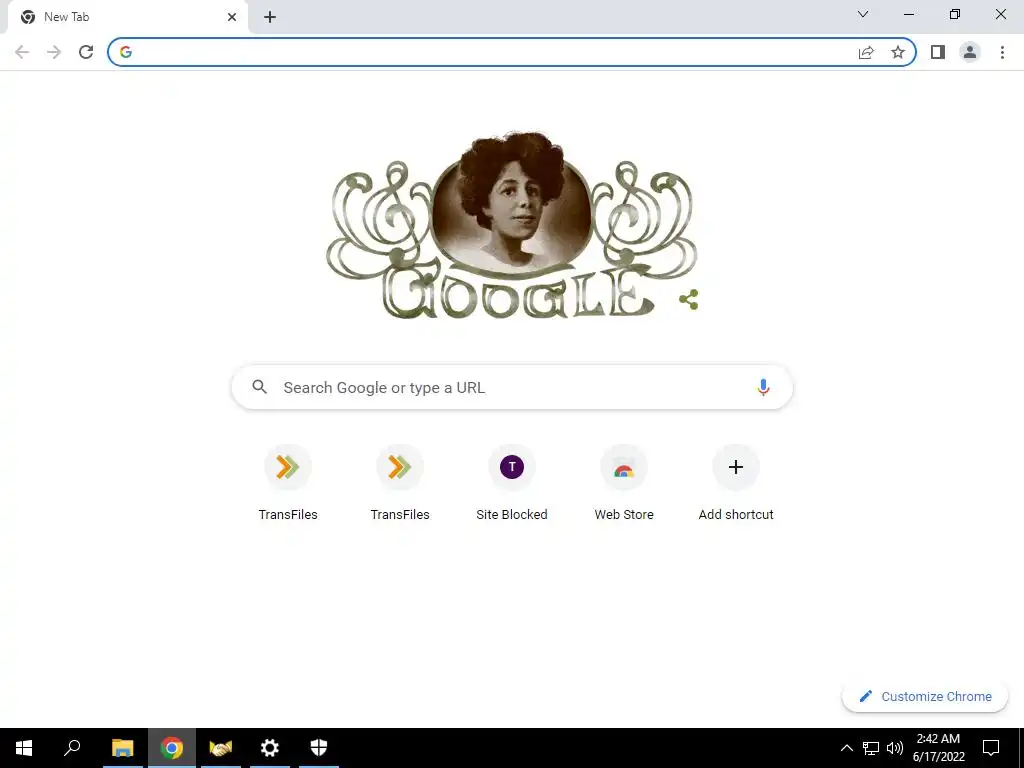1024x768 pixels.
Task: Bookmark this tab with the star icon
Action: [898, 52]
